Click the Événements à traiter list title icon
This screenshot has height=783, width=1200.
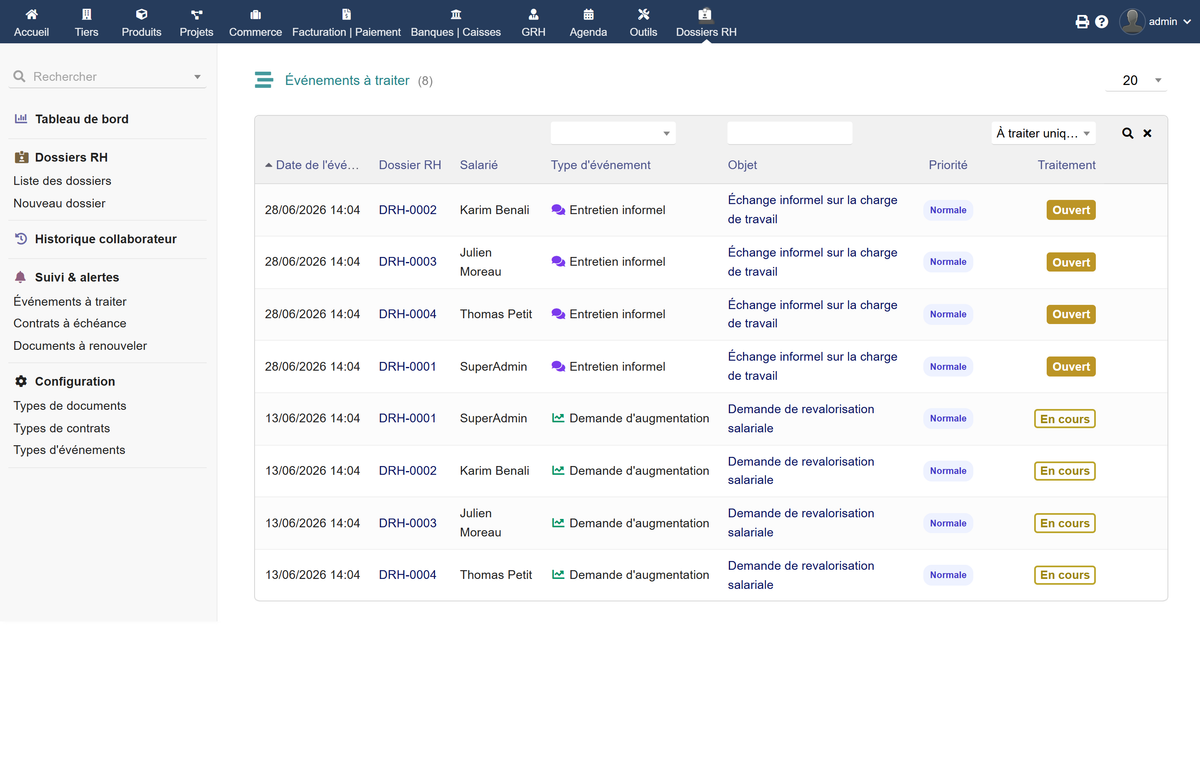click(x=264, y=80)
